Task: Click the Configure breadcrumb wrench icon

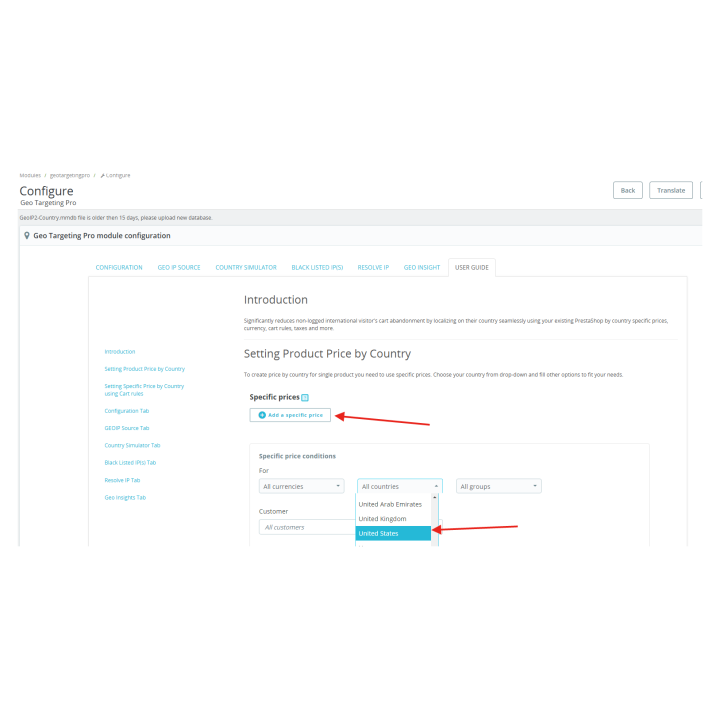Action: point(102,175)
